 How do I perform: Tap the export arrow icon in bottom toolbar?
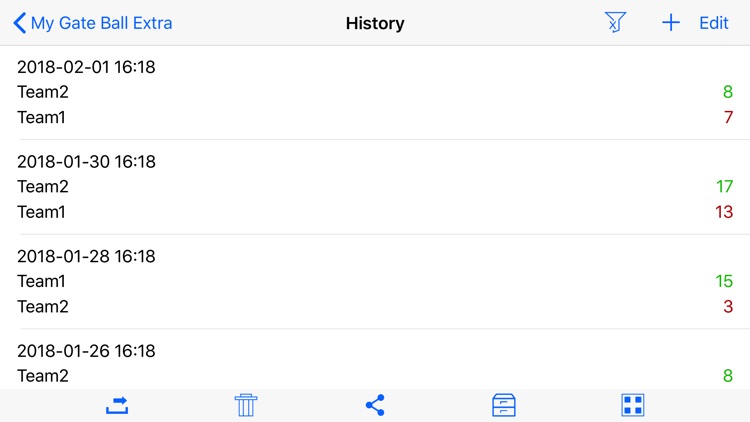coord(118,405)
